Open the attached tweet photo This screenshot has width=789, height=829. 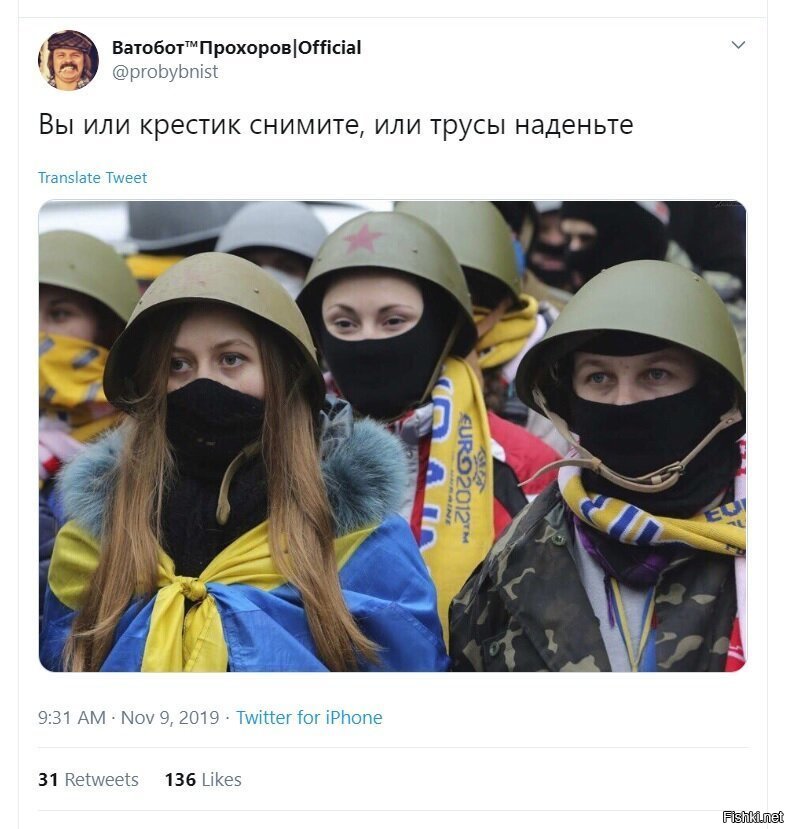(x=392, y=436)
